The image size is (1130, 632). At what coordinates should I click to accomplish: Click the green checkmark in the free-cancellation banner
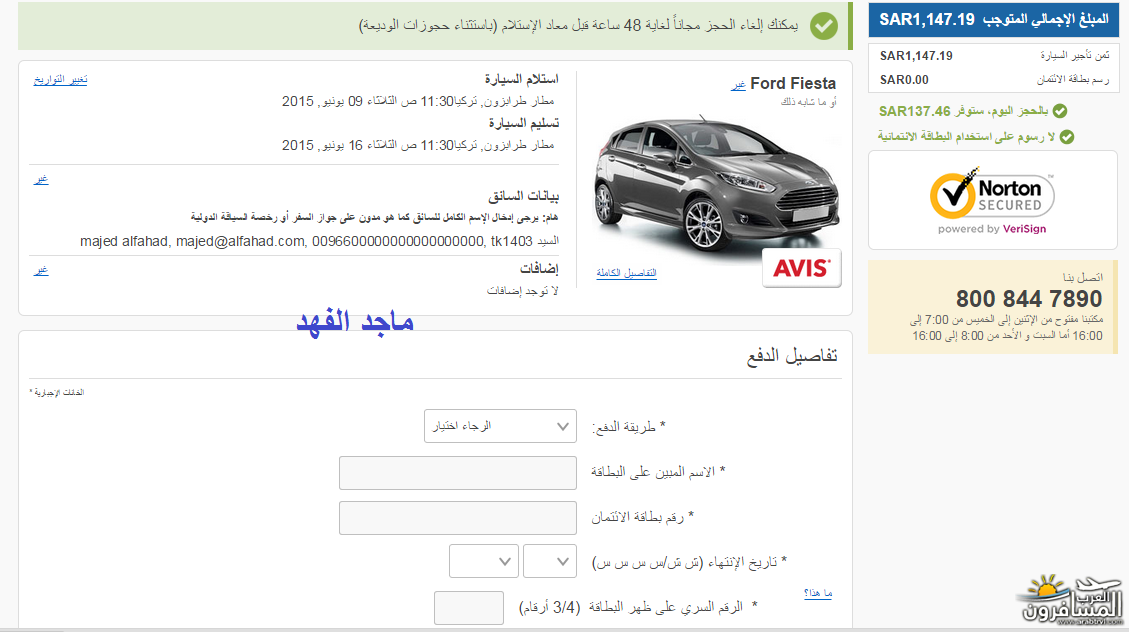(x=824, y=26)
